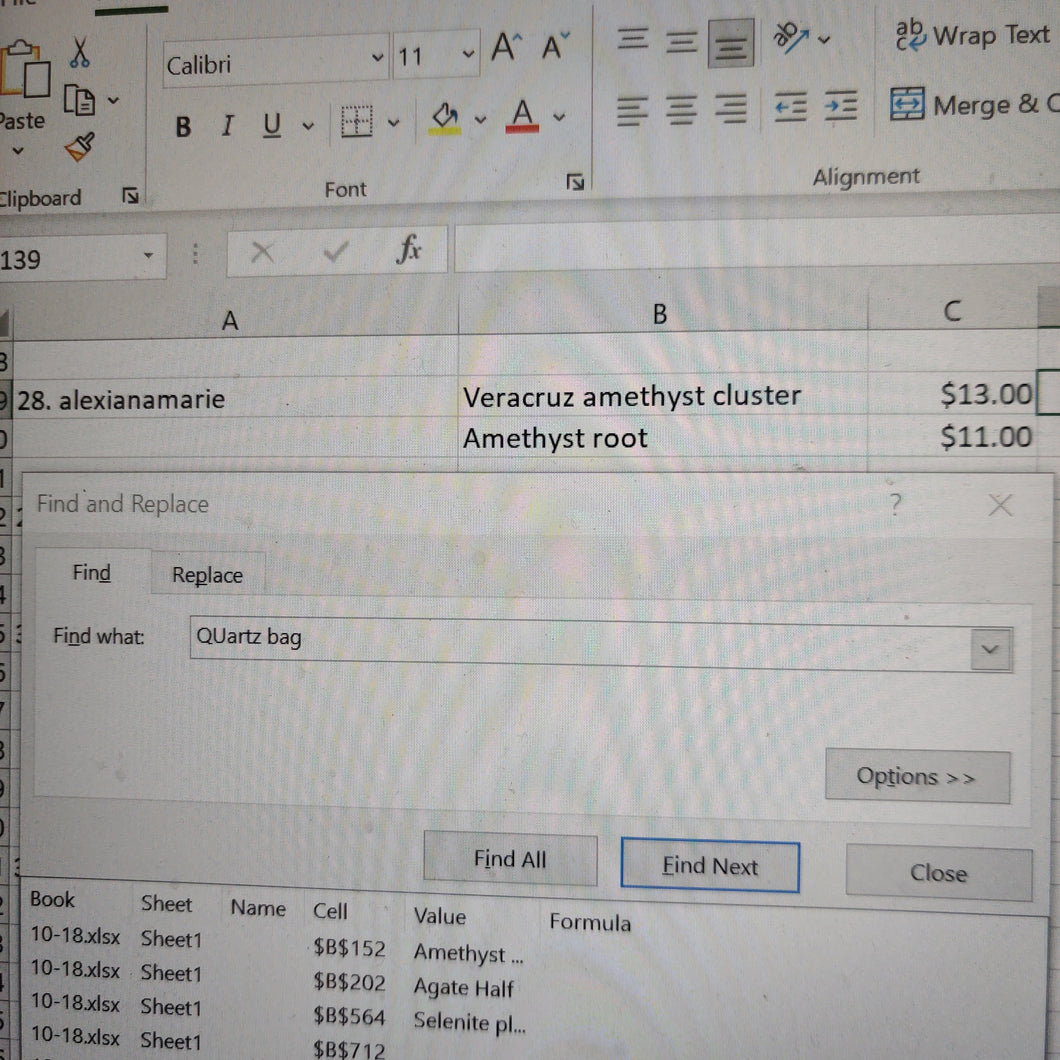The height and width of the screenshot is (1060, 1060).
Task: Click the Increase Indent icon
Action: [x=840, y=106]
